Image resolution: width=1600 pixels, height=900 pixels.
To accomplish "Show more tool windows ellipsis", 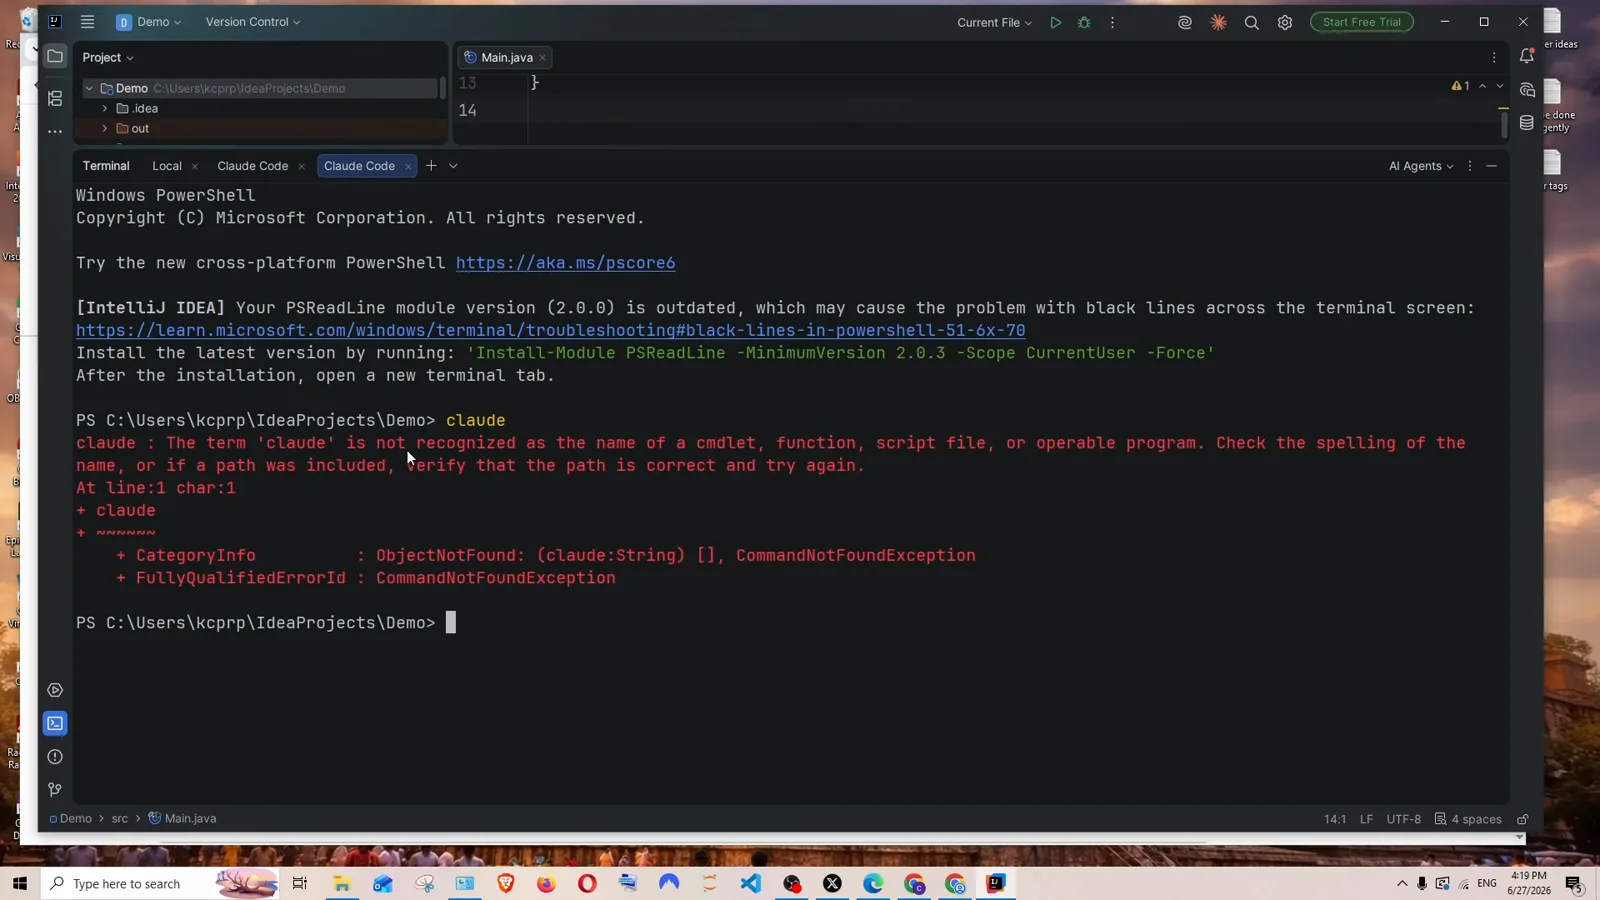I will pyautogui.click(x=55, y=131).
